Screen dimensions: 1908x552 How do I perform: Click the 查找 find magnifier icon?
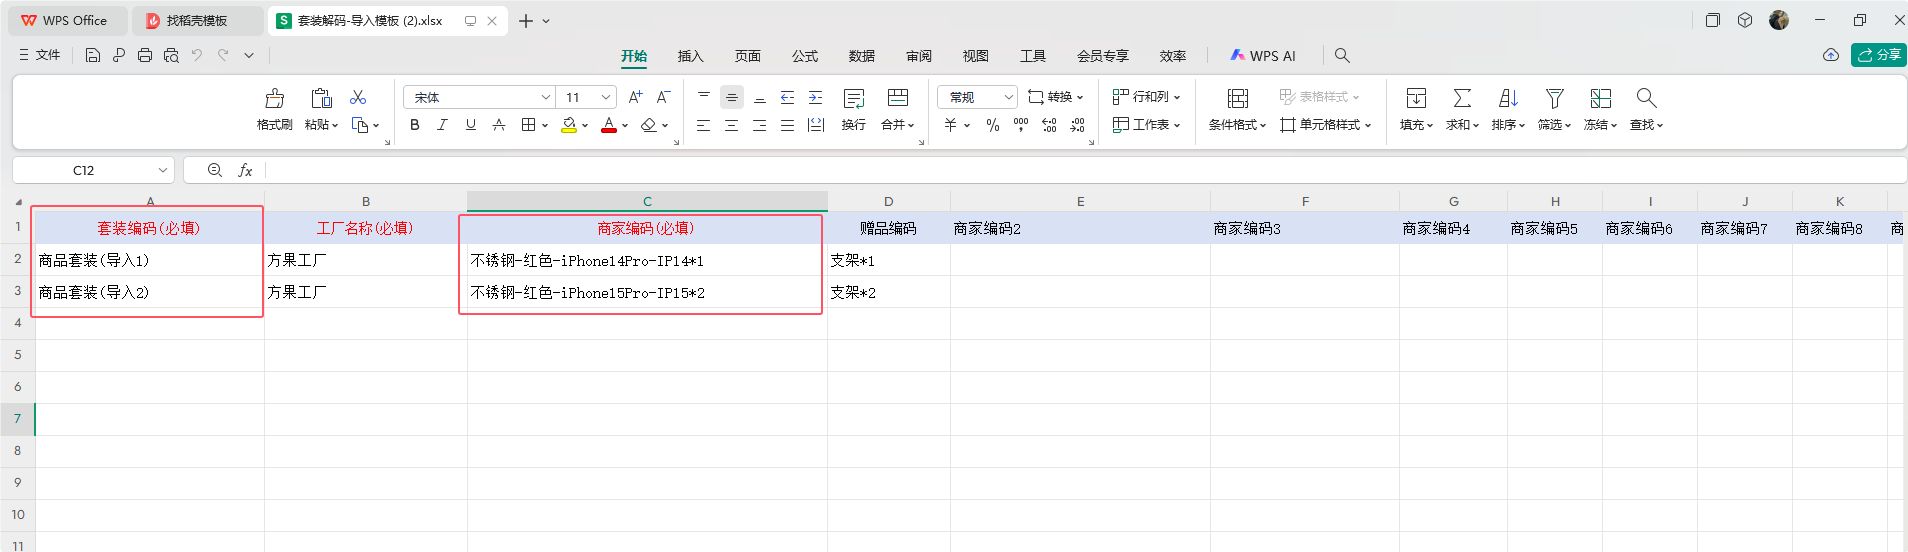tap(1646, 98)
